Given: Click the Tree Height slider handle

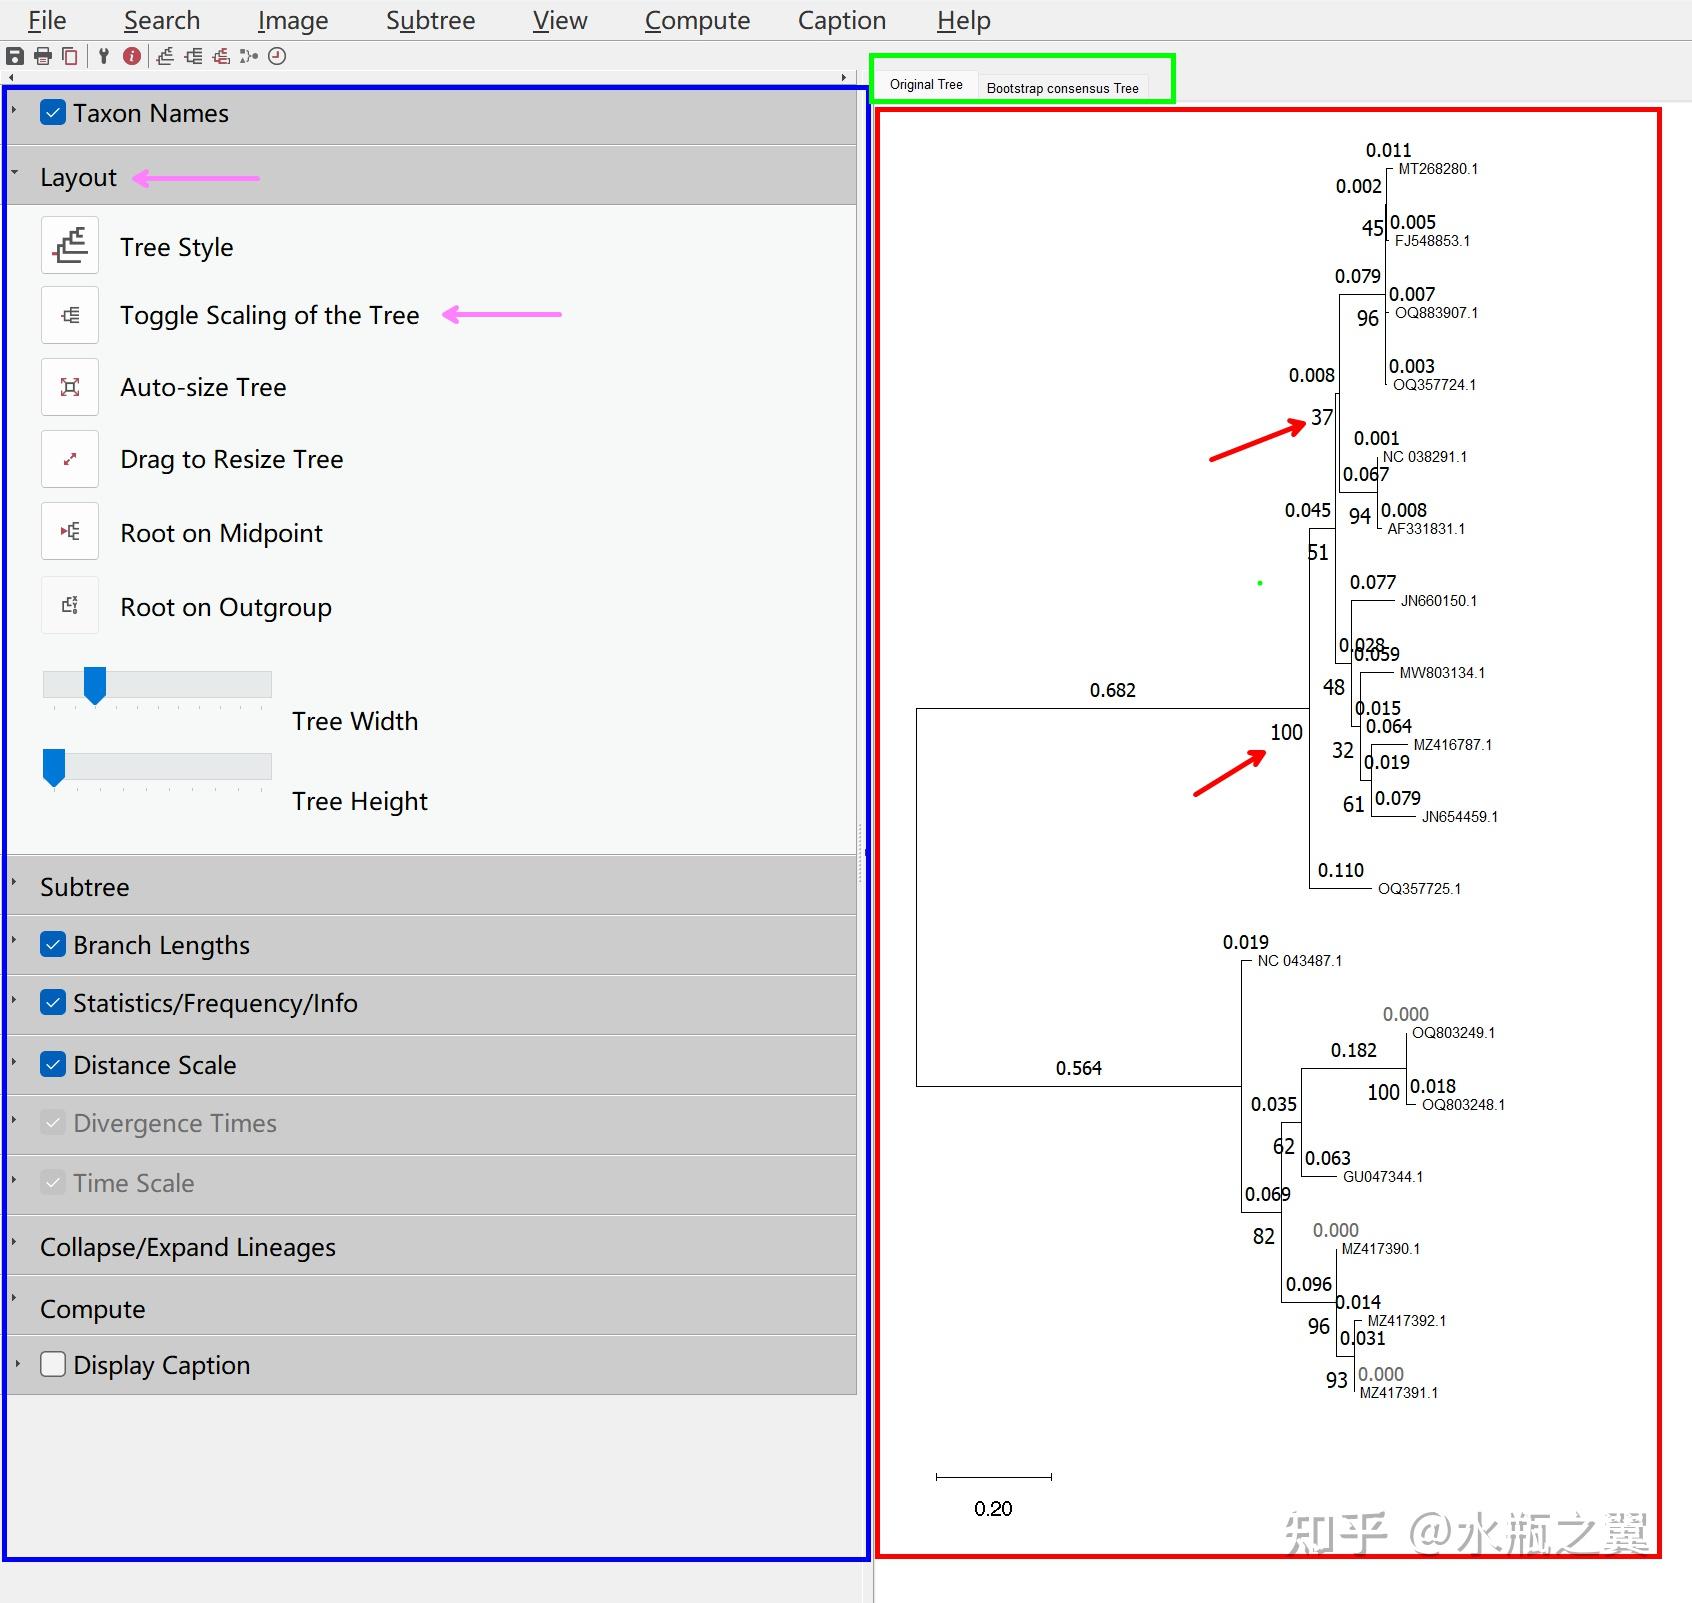Looking at the screenshot, I should (54, 768).
